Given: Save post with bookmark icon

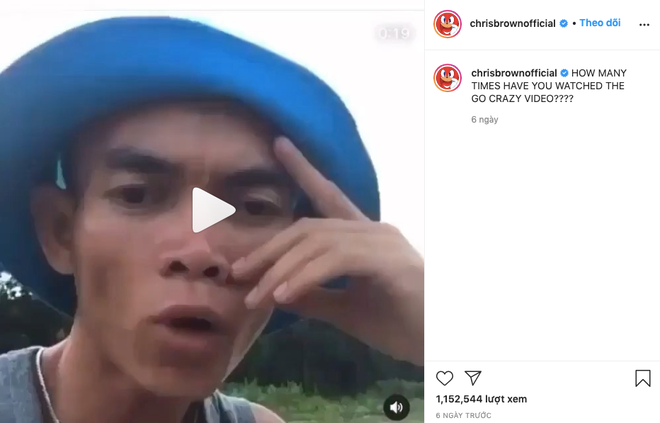Looking at the screenshot, I should [x=643, y=378].
